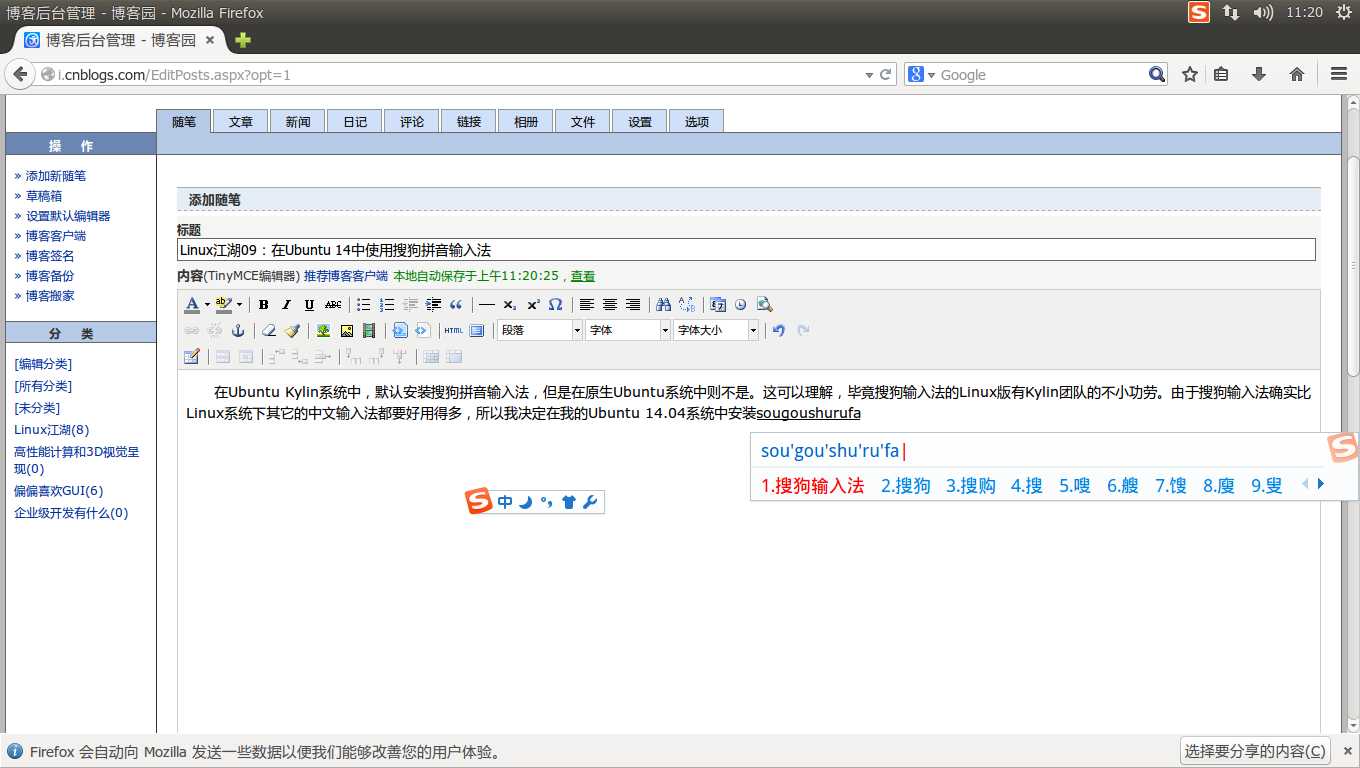
Task: Click the 查看 autosave link
Action: [583, 276]
